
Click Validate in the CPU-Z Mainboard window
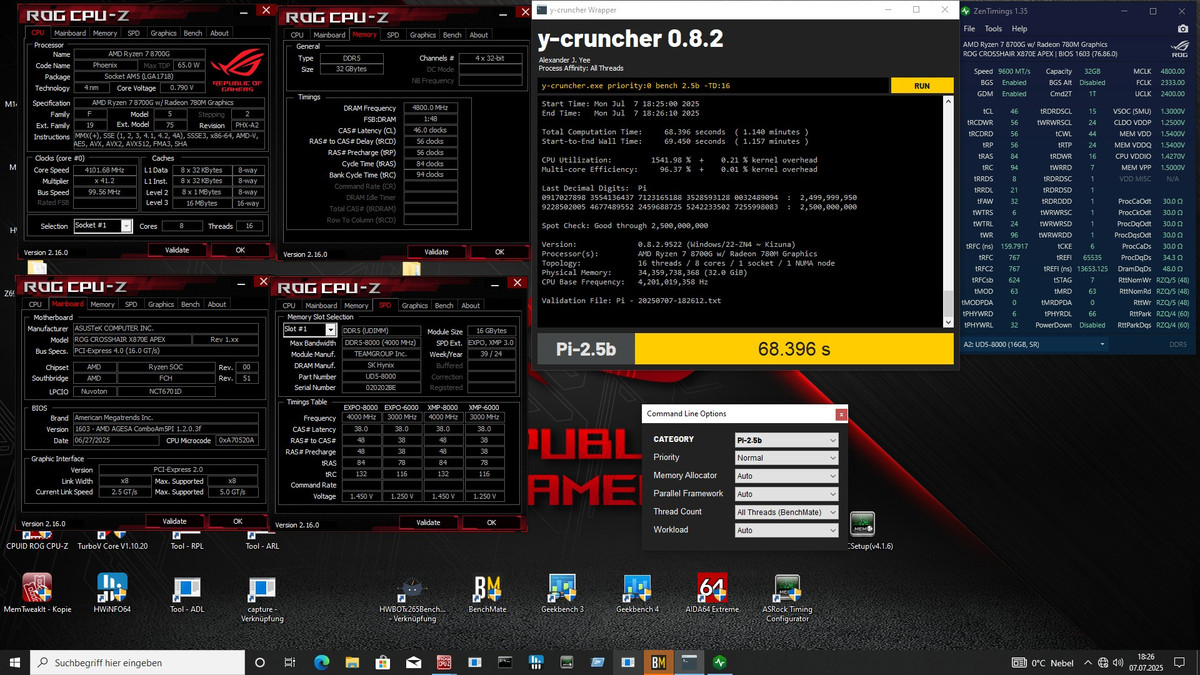[175, 521]
